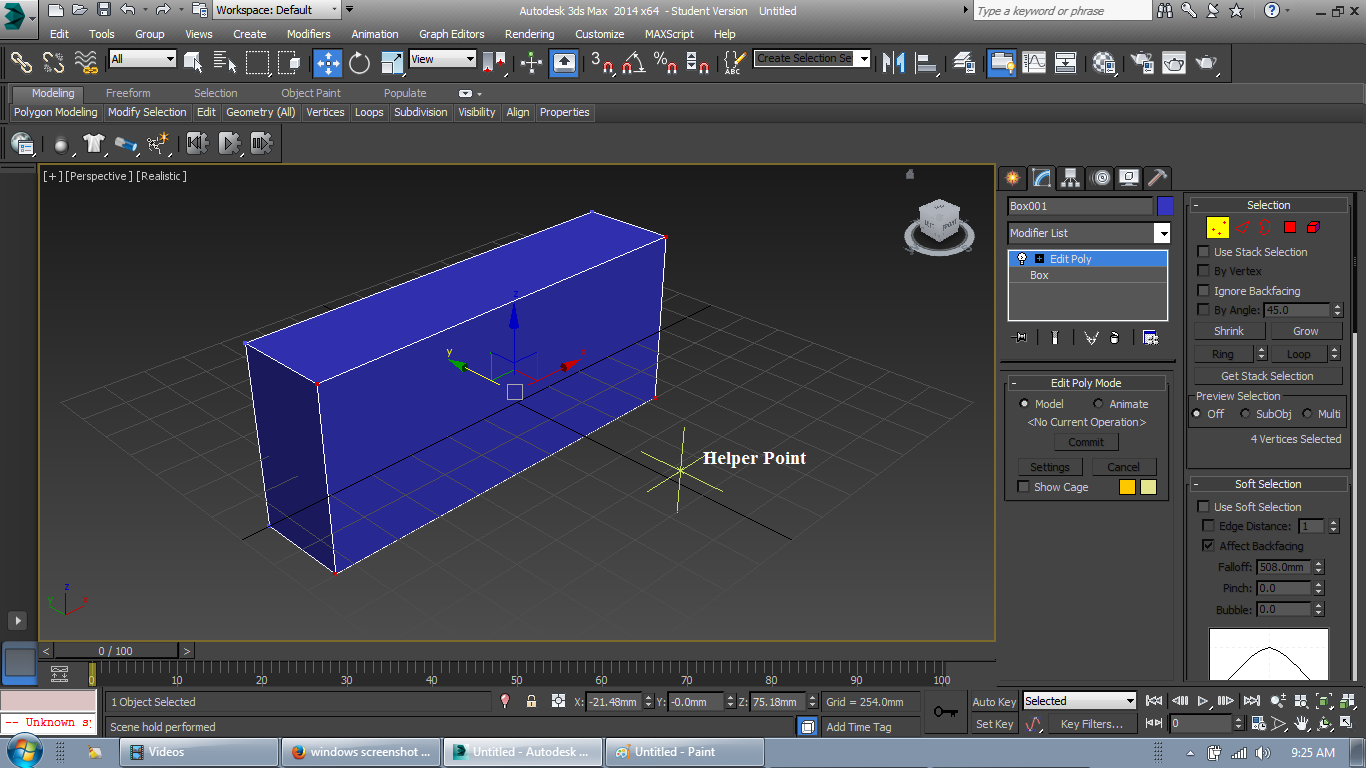Open the Modifiers menu
This screenshot has height=768, width=1366.
tap(308, 34)
